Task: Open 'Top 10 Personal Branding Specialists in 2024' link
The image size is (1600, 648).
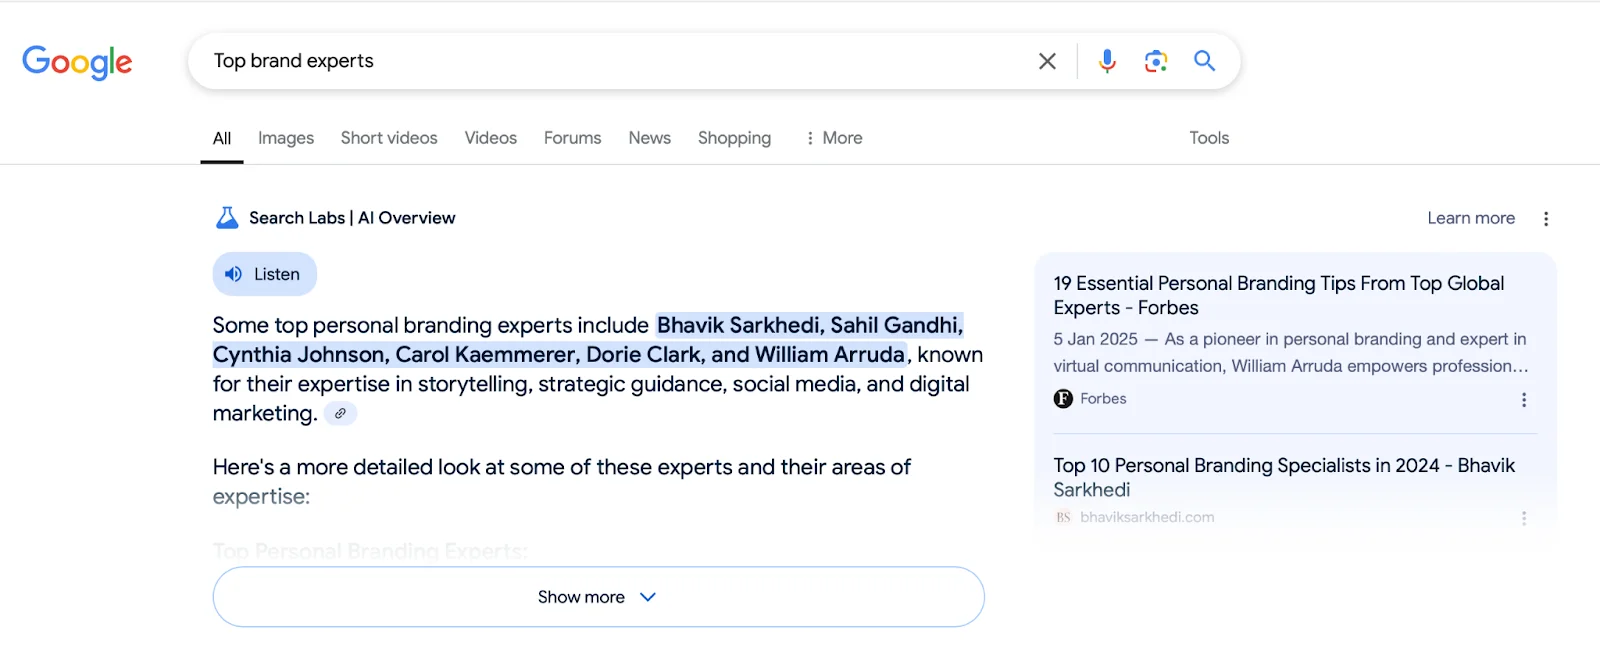Action: pos(1284,477)
